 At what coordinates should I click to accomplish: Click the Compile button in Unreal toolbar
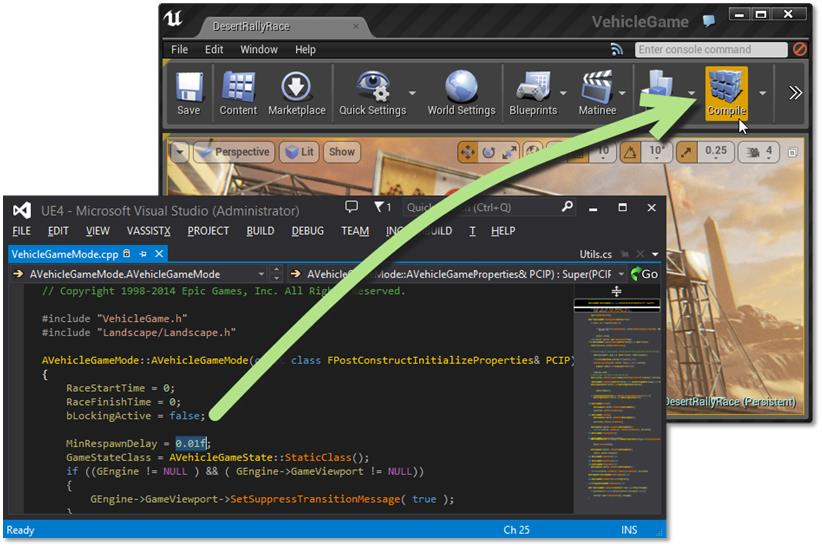[727, 93]
